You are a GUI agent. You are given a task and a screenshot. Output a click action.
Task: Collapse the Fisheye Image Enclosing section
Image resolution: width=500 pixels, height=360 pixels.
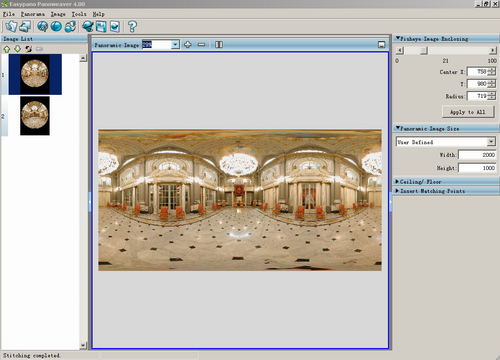coord(398,38)
